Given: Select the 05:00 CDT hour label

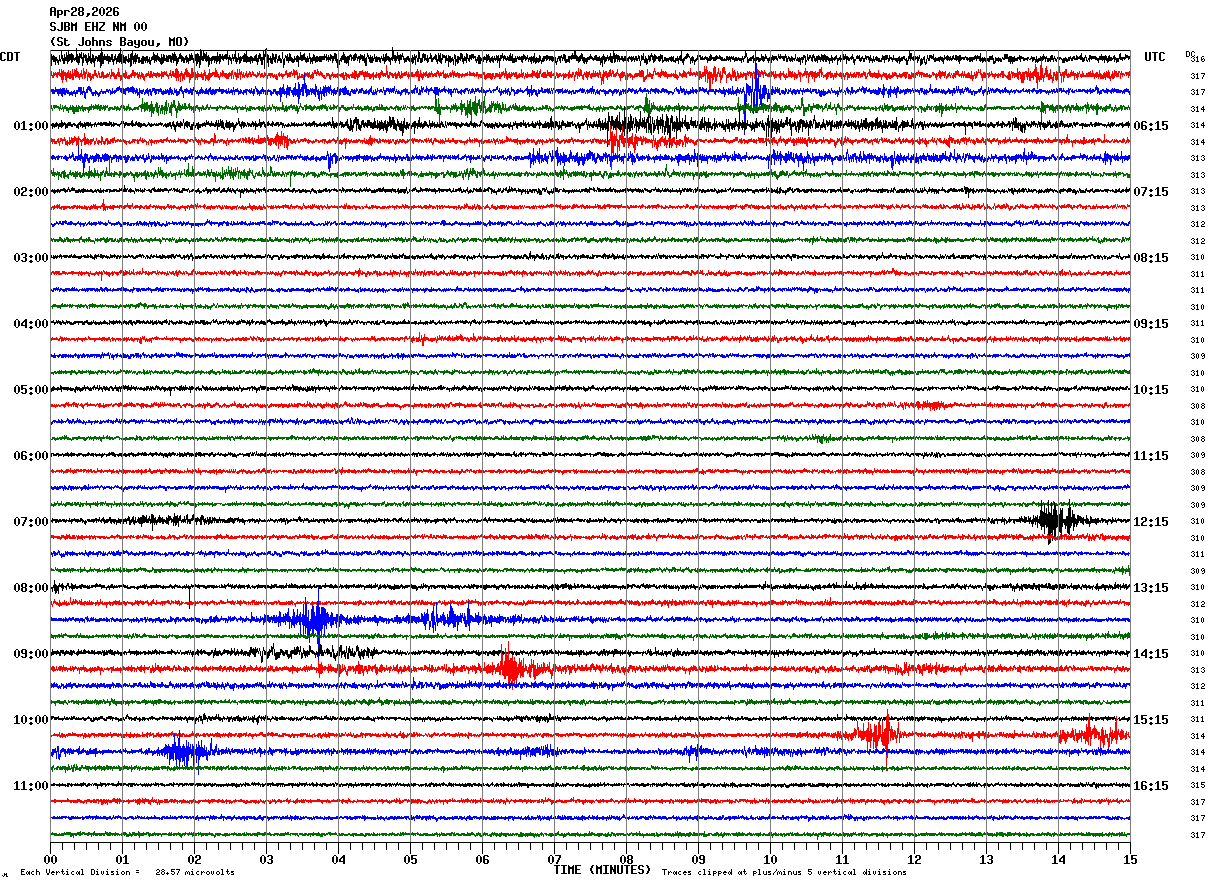Looking at the screenshot, I should coord(31,390).
